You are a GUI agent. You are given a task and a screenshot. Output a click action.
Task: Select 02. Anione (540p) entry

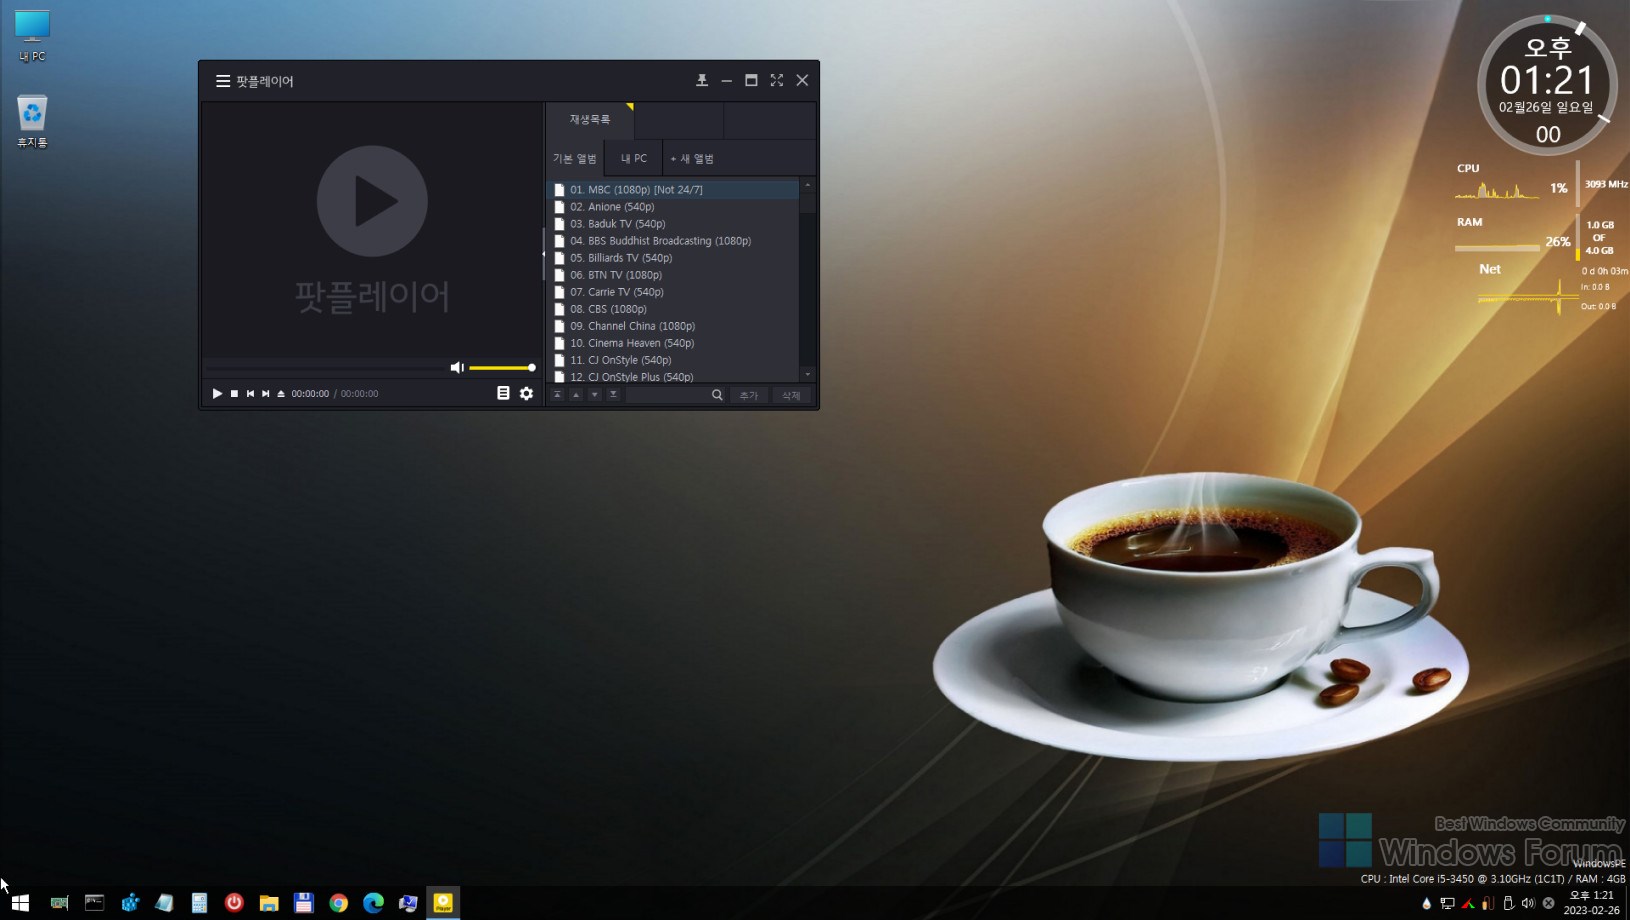coord(673,207)
